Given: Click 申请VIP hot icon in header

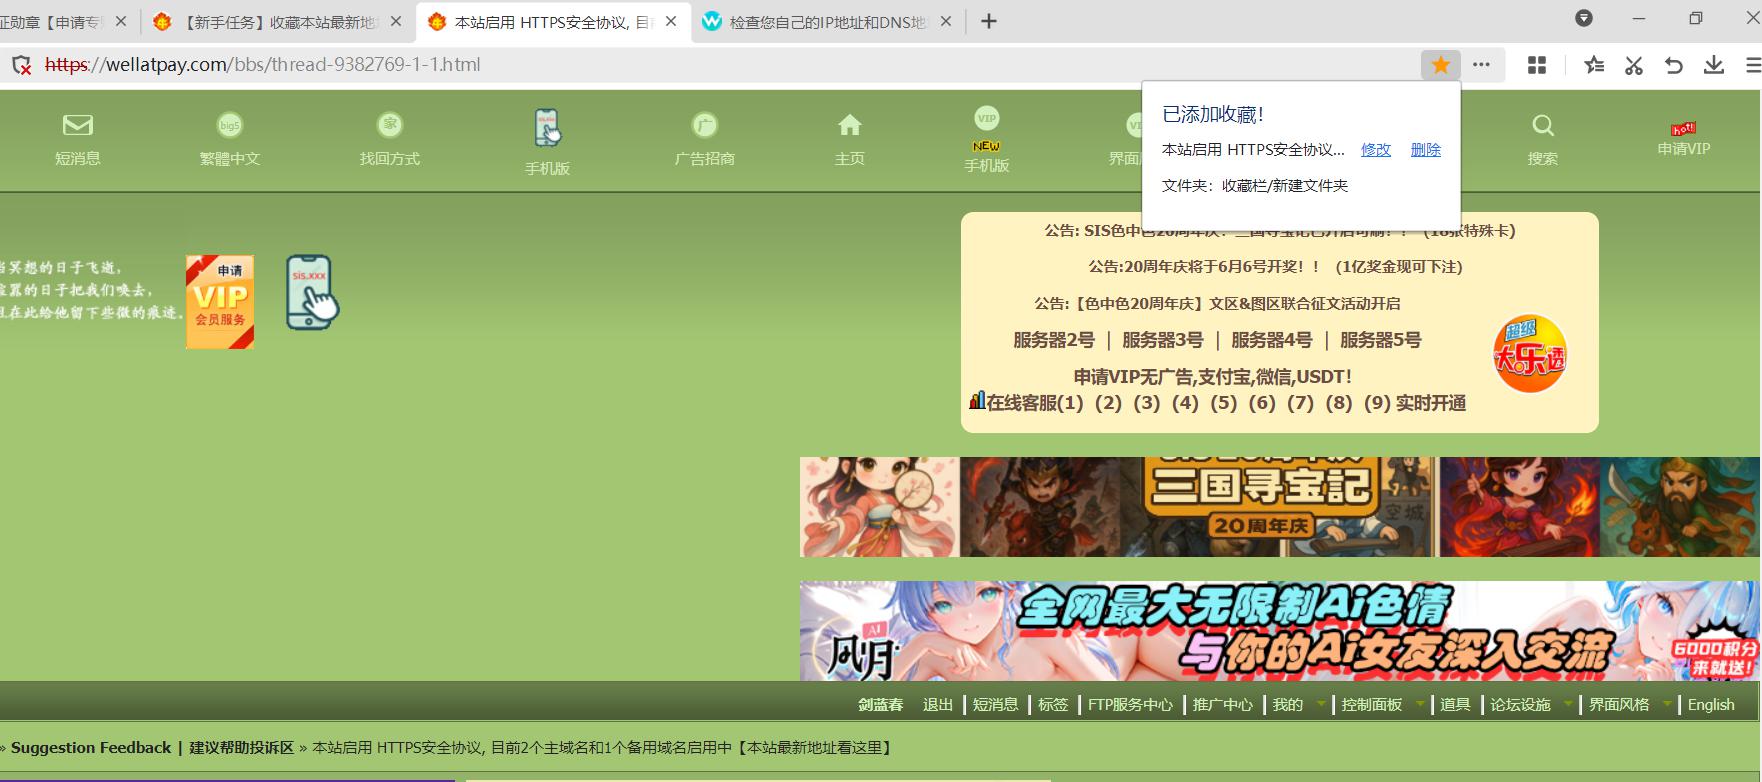Looking at the screenshot, I should point(1684,128).
